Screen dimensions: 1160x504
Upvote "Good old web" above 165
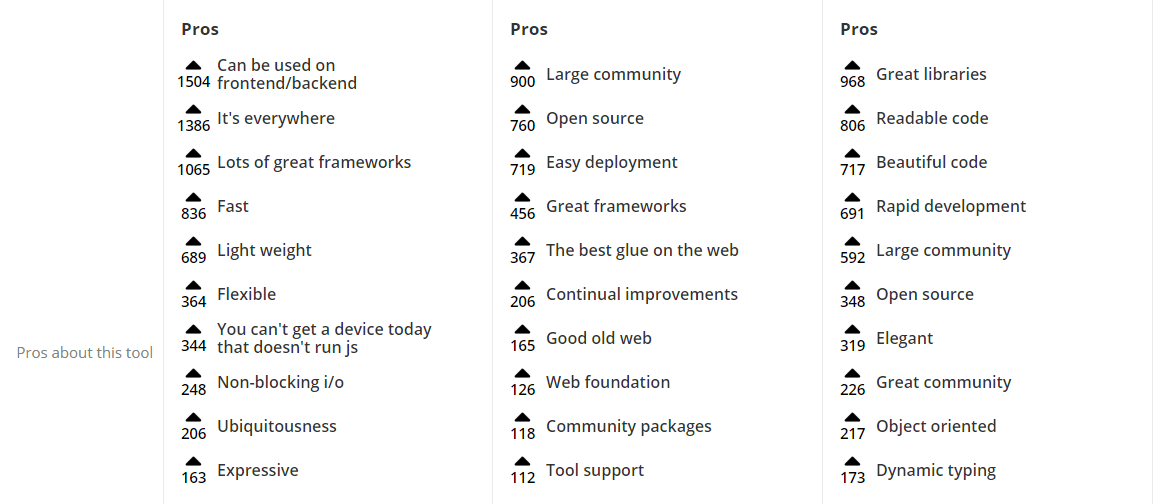point(522,330)
